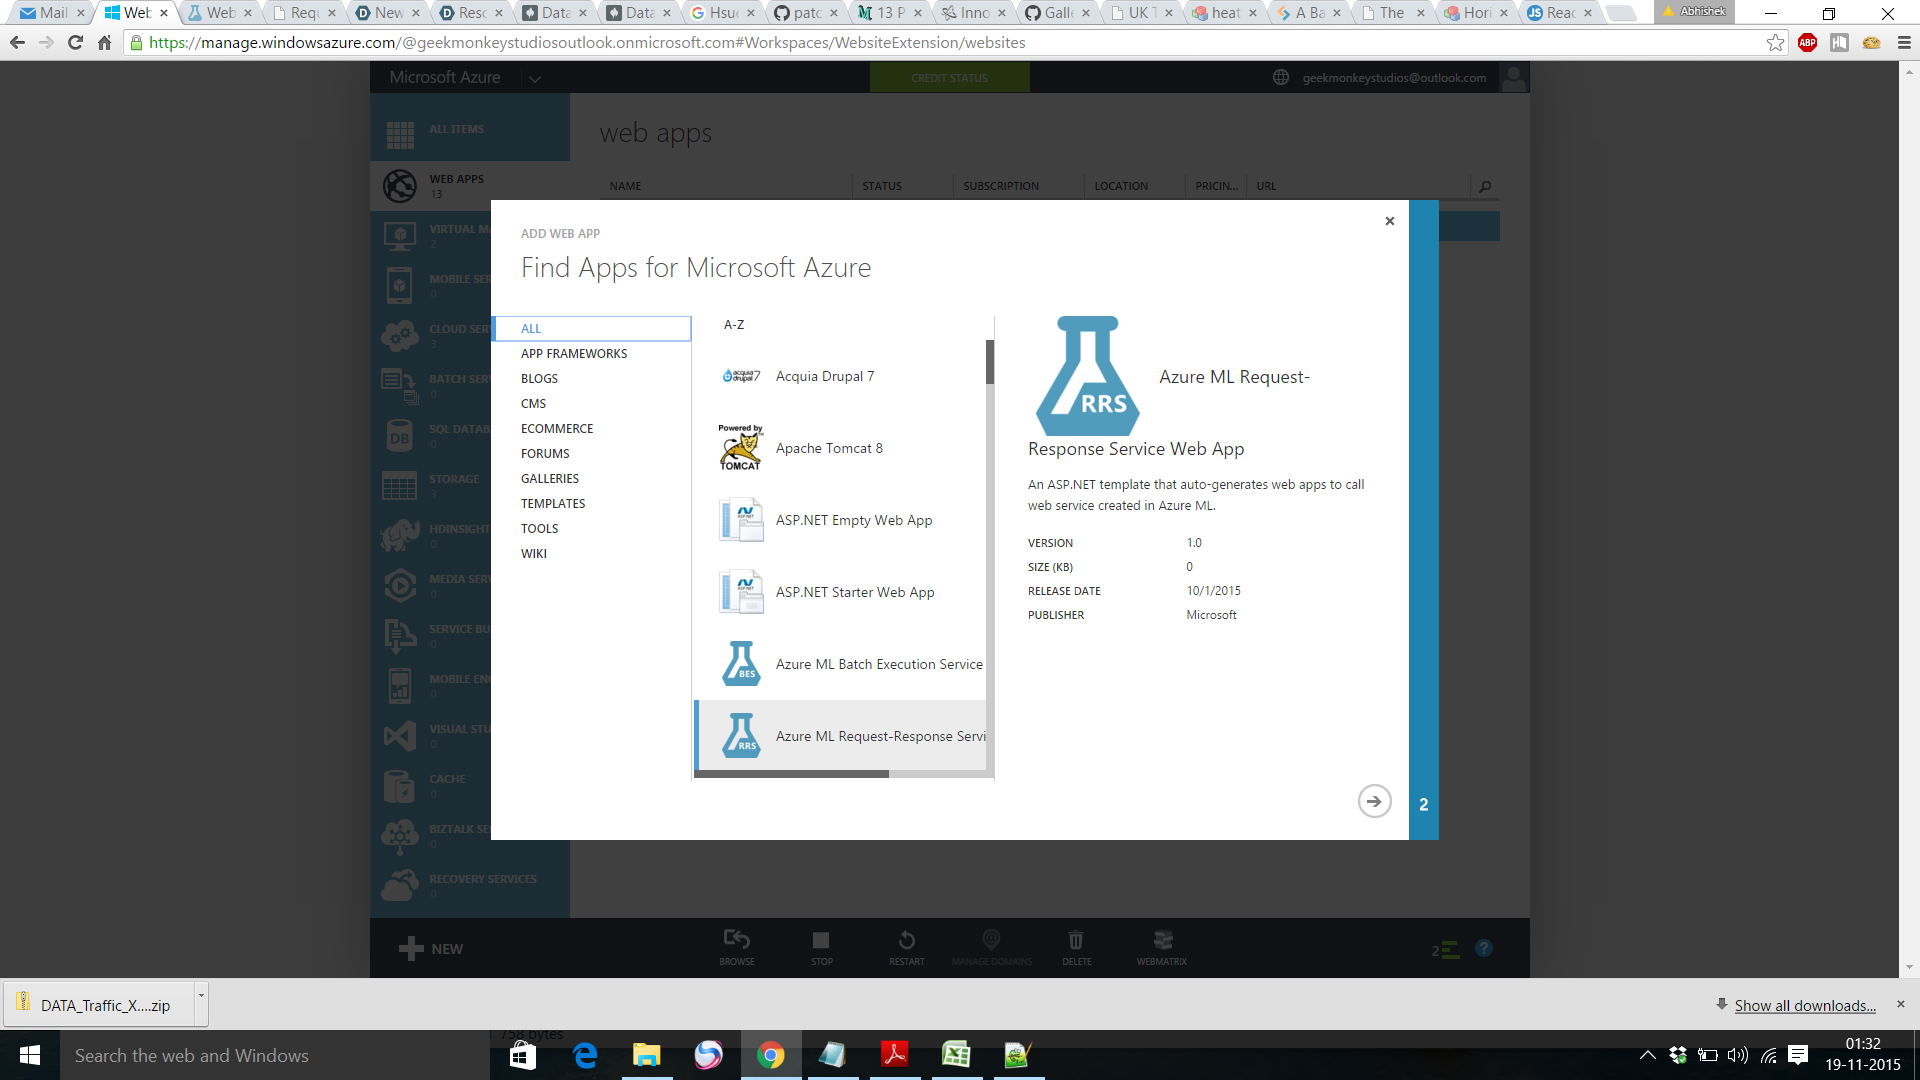Click Show all downloads link
Viewport: 1920px width, 1080px height.
point(1804,1006)
